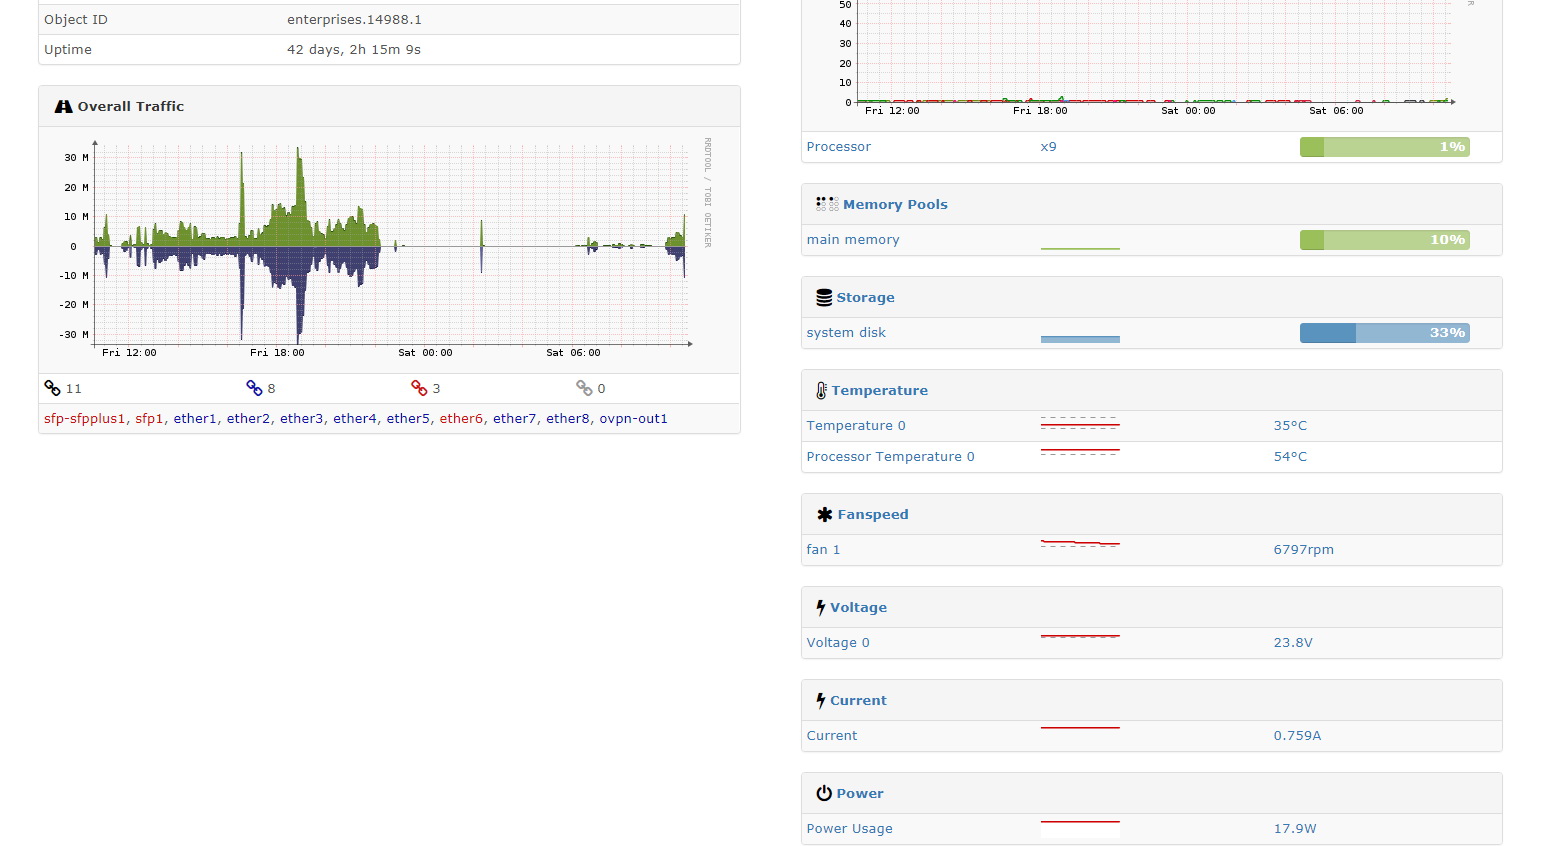Screen dimensions: 1546x846
Task: Open the ether2 port link
Action: click(248, 418)
